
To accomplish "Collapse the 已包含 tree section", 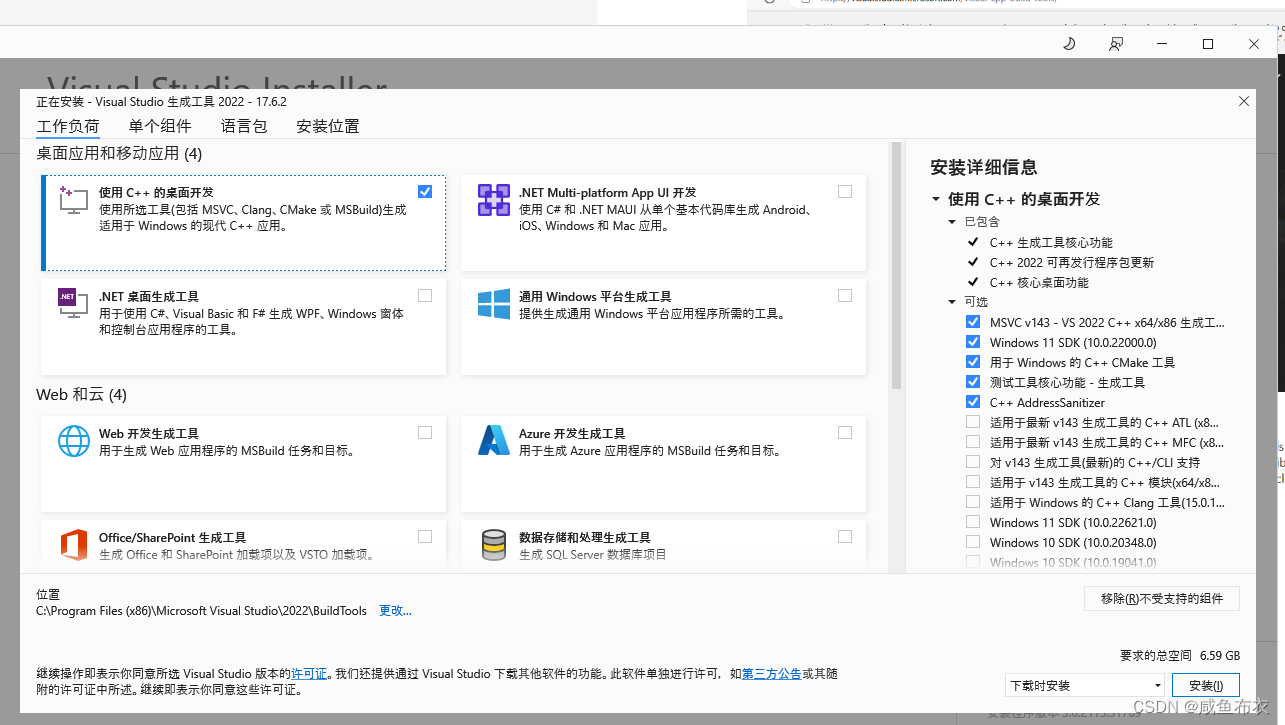I will [951, 221].
